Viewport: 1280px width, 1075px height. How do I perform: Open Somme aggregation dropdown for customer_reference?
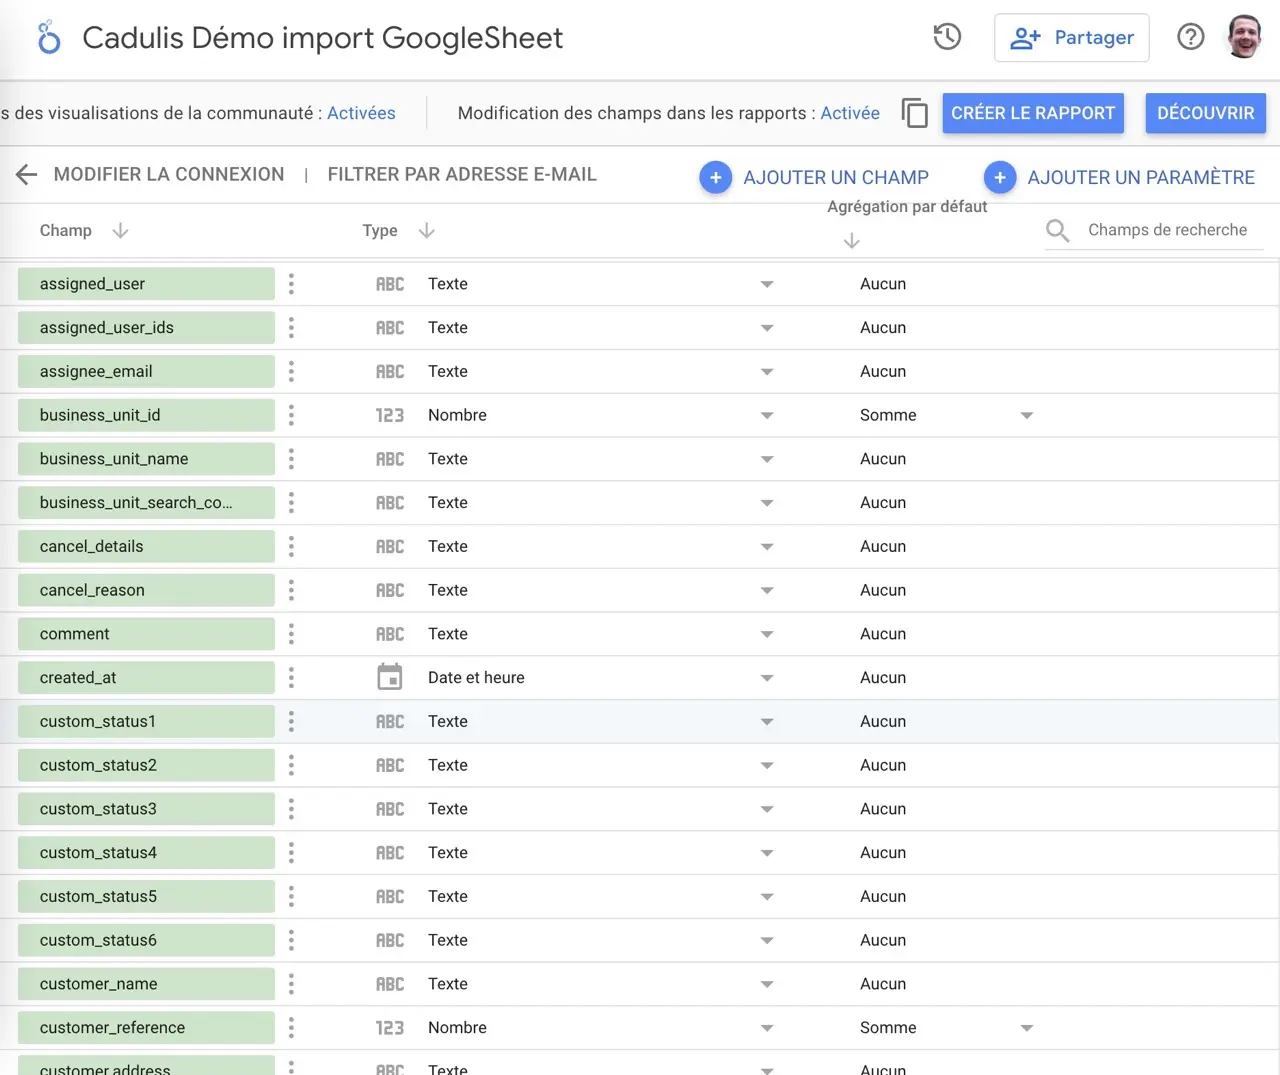(x=1026, y=1028)
